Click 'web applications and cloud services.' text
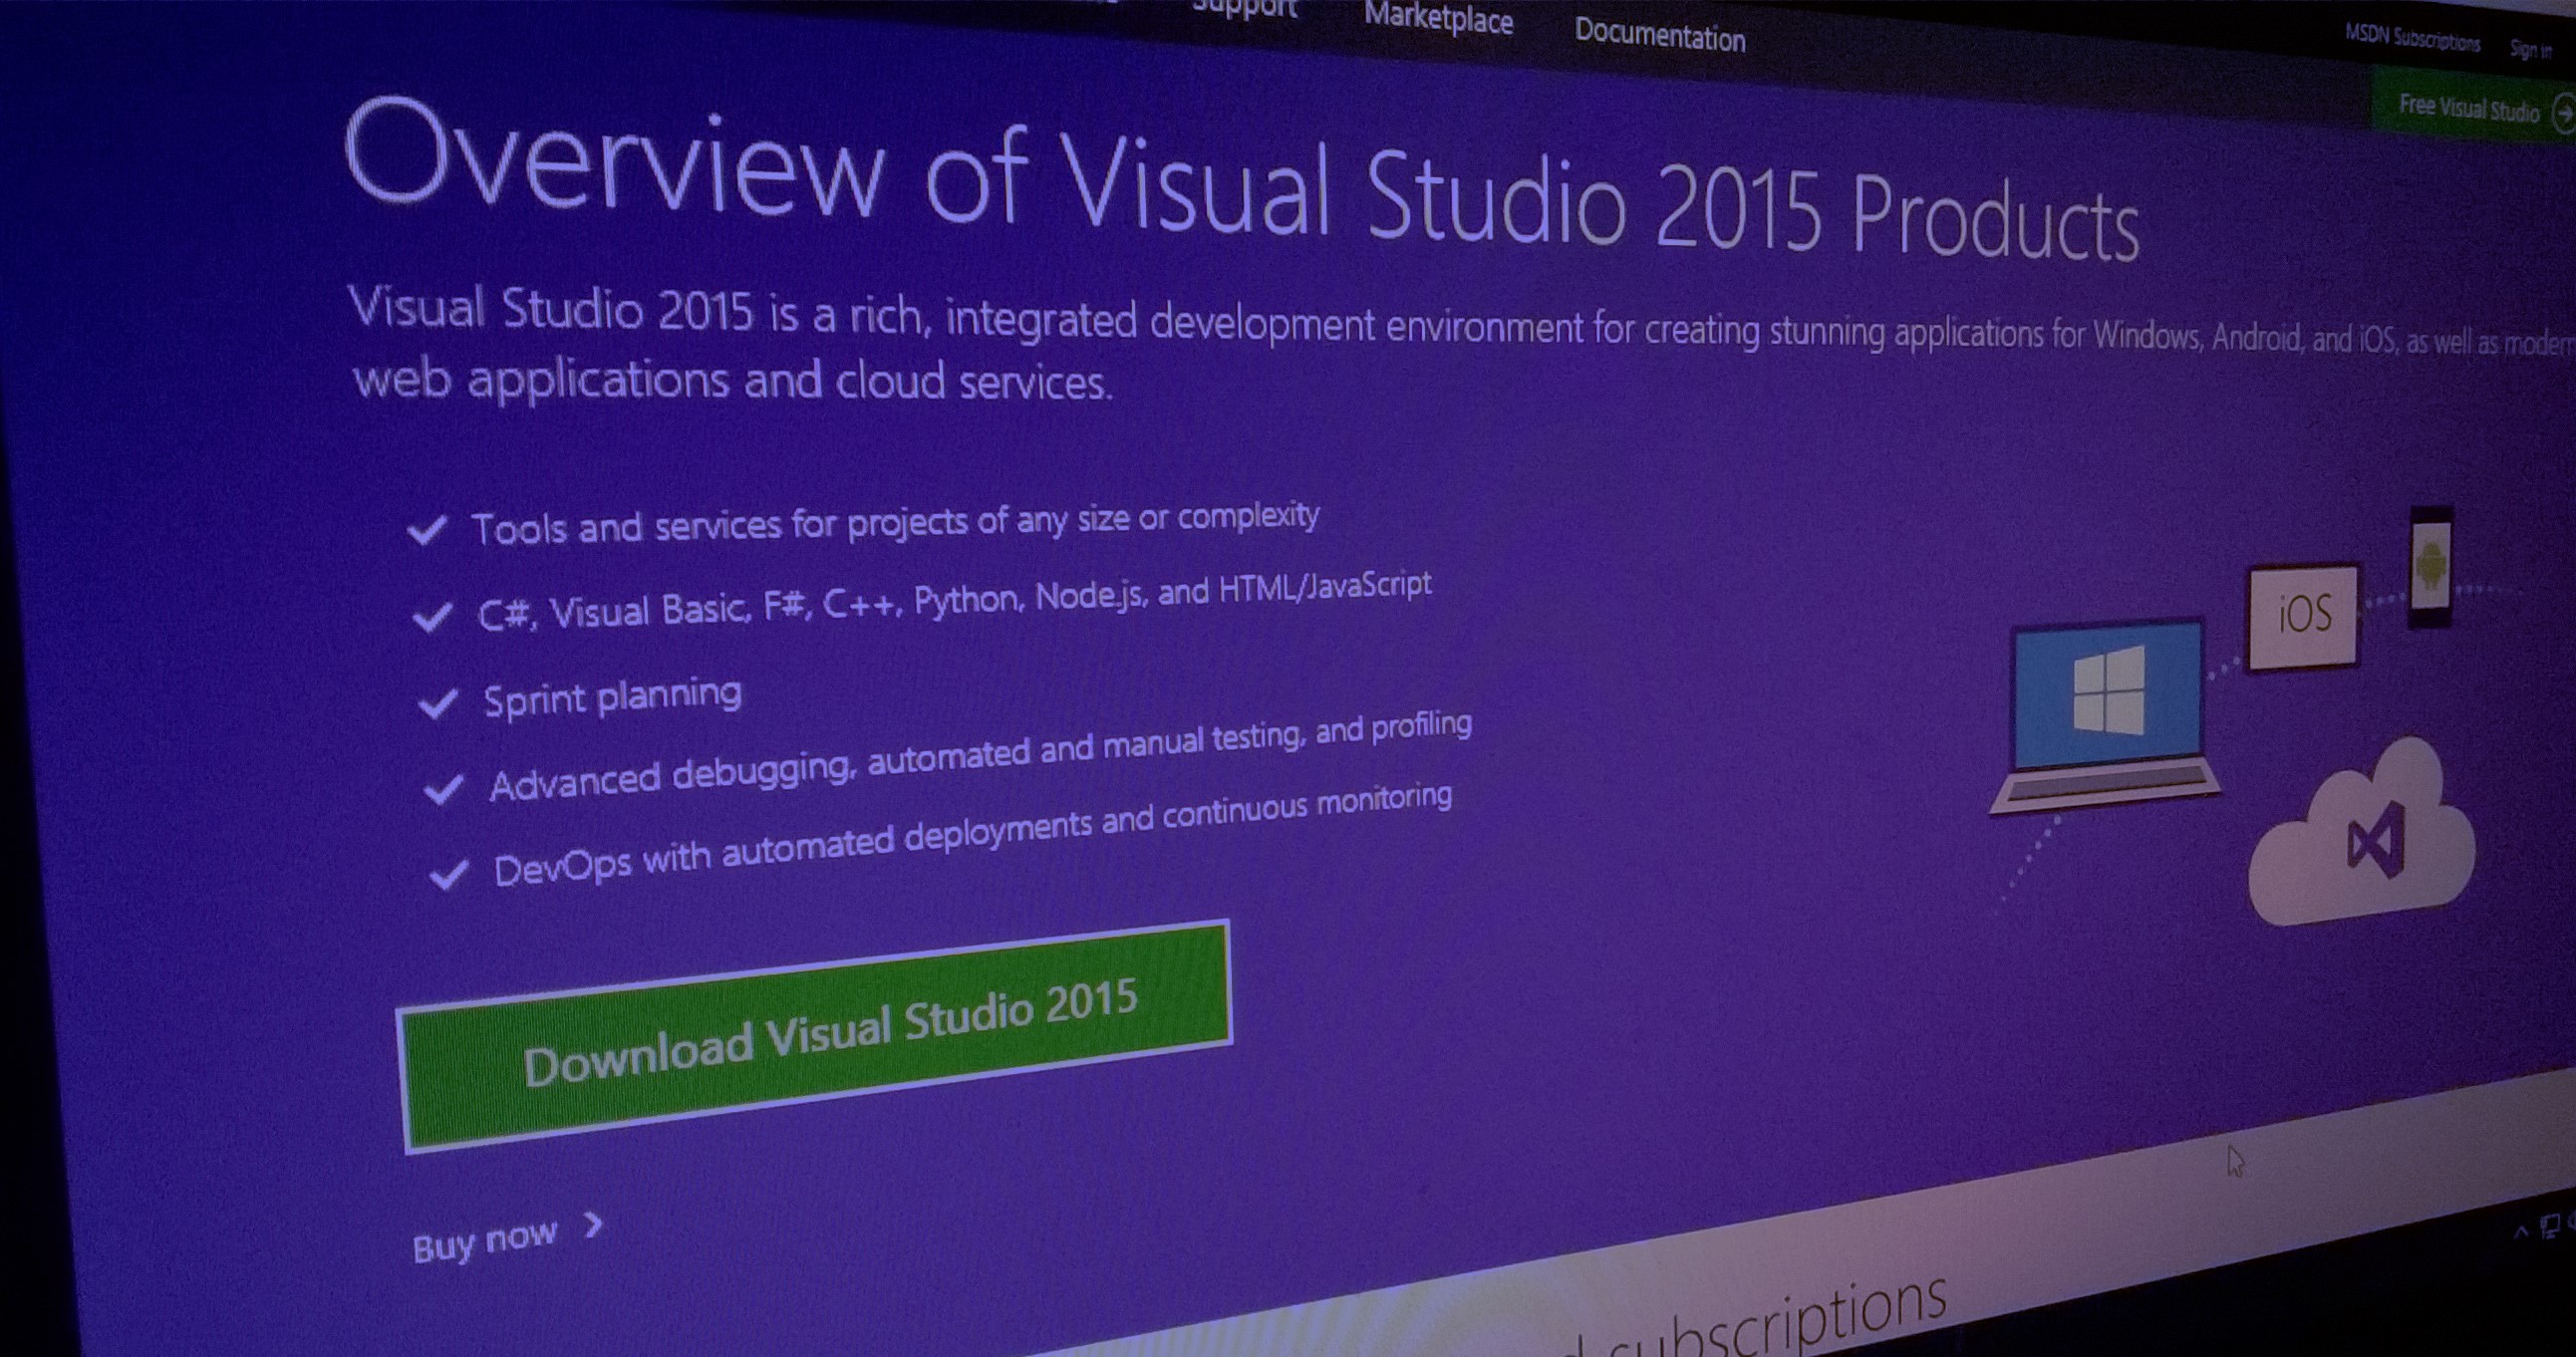The width and height of the screenshot is (2576, 1357). [732, 381]
